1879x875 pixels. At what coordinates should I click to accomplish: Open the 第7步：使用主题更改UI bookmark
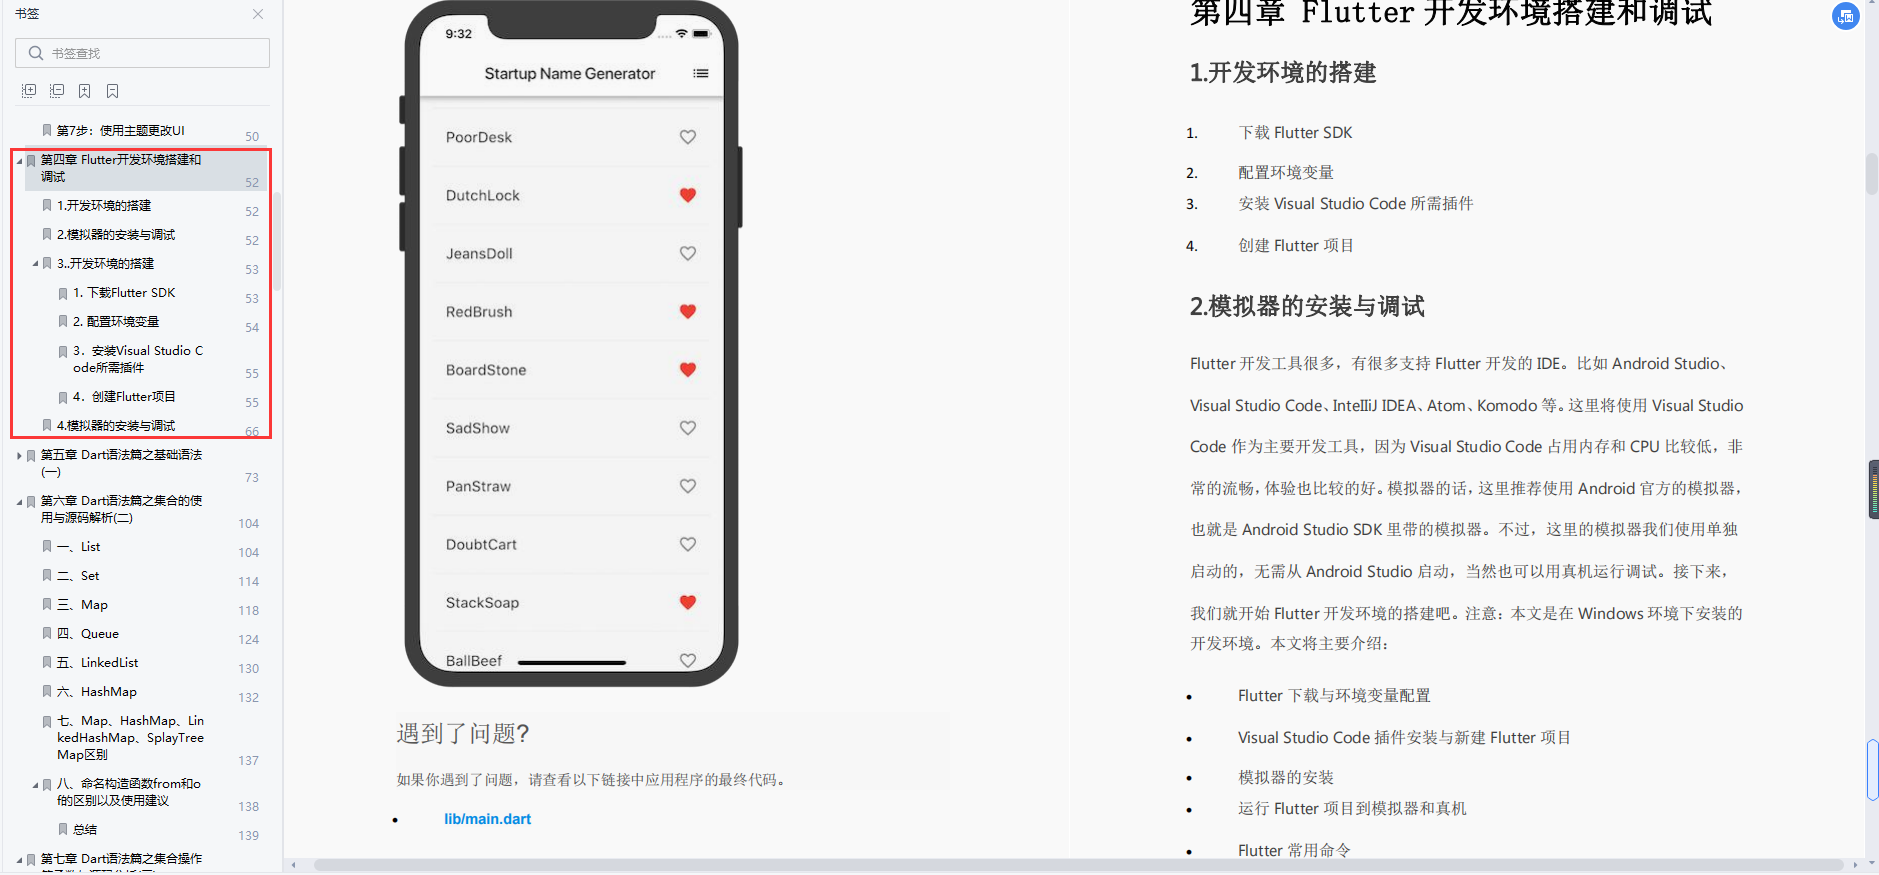121,131
